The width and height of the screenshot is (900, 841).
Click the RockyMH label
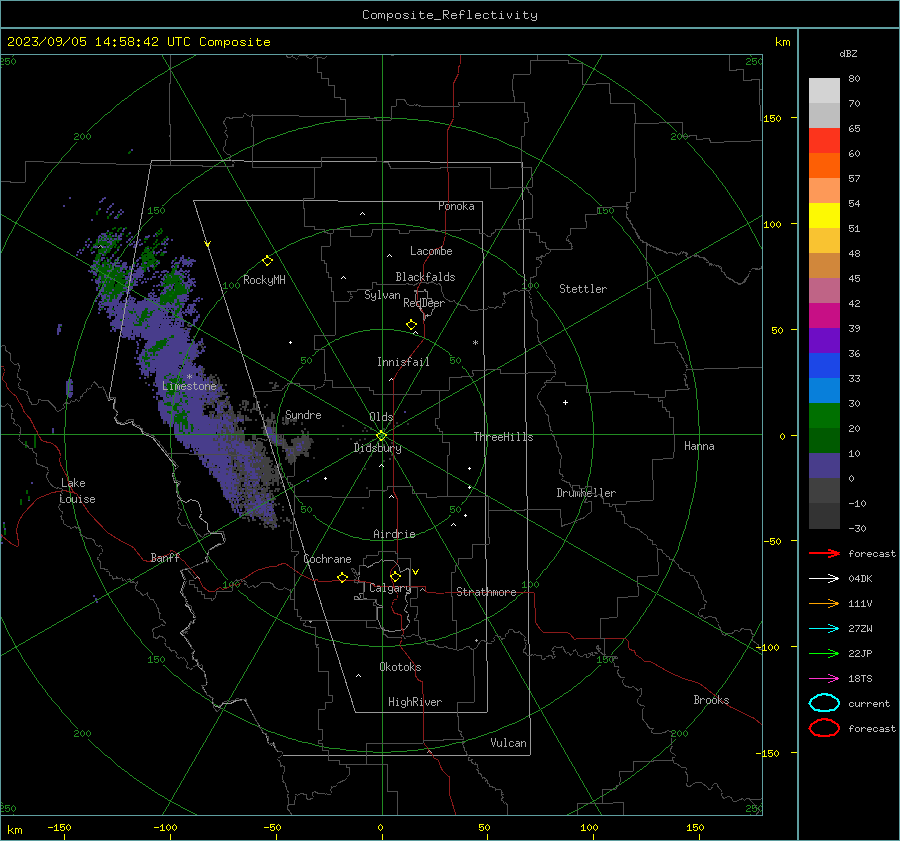pos(264,280)
